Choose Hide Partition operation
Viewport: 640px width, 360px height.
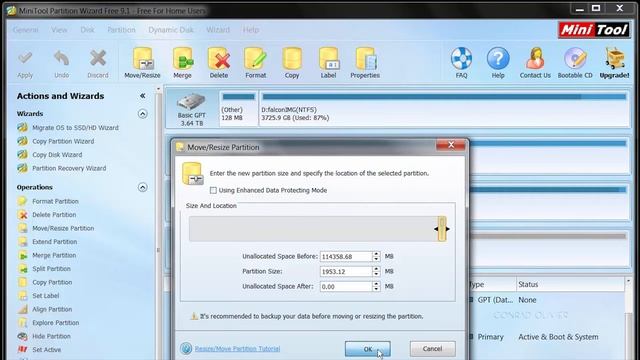[51, 336]
